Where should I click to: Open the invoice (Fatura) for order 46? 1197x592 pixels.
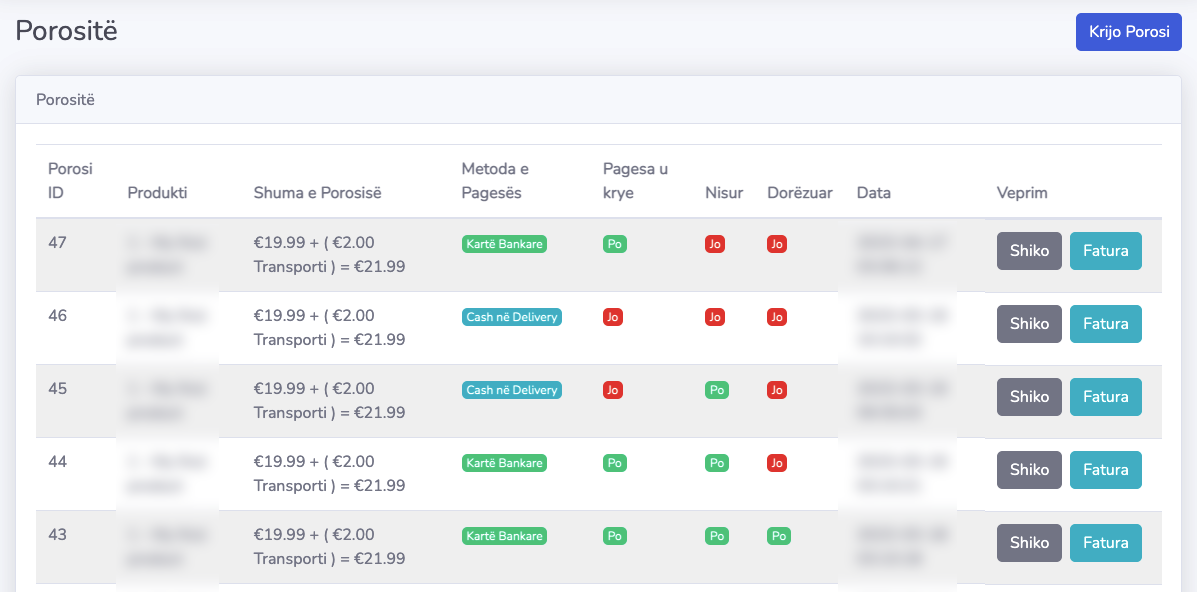(1105, 324)
